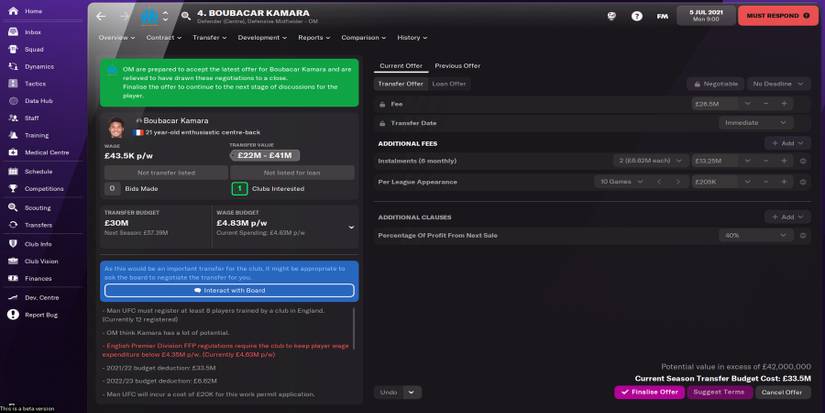Viewport: 825px width, 413px height.
Task: Open the help question mark icon
Action: point(637,16)
